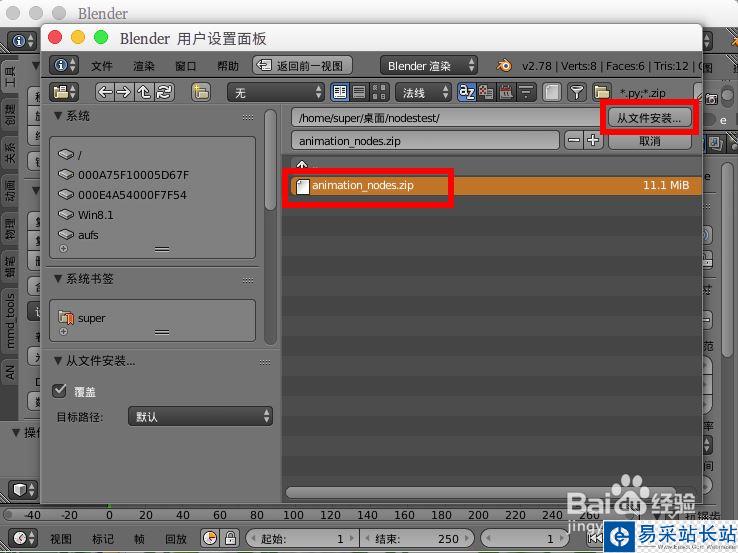738x553 pixels.
Task: Go to parent folder row in file list
Action: coord(491,165)
